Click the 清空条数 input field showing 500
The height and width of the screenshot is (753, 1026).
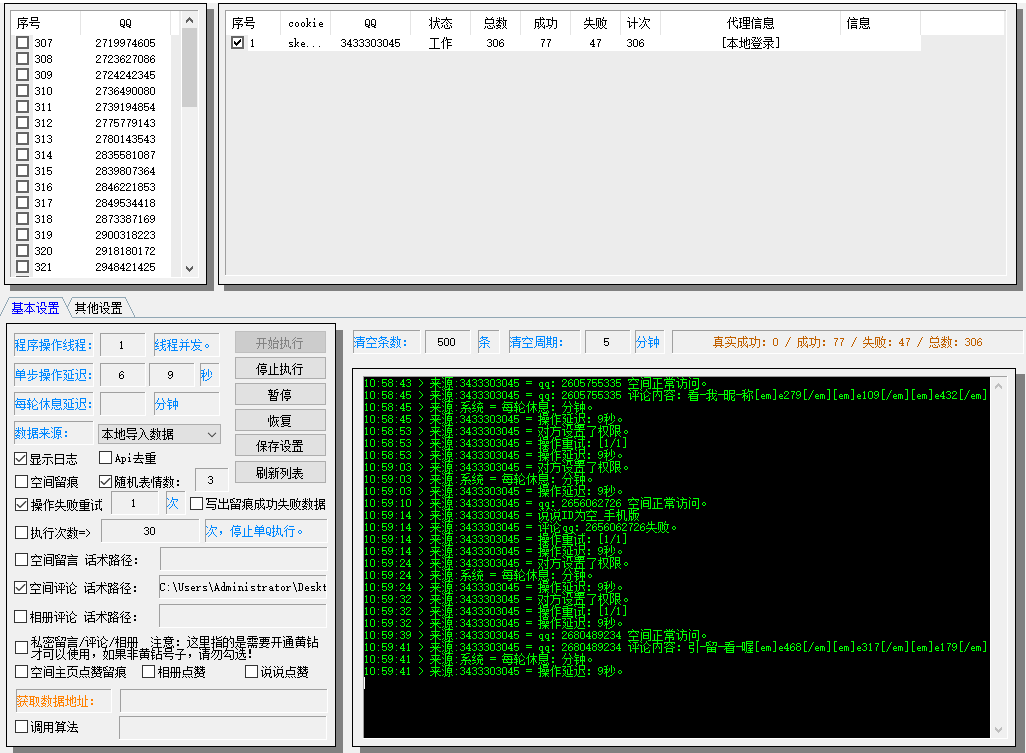[447, 342]
